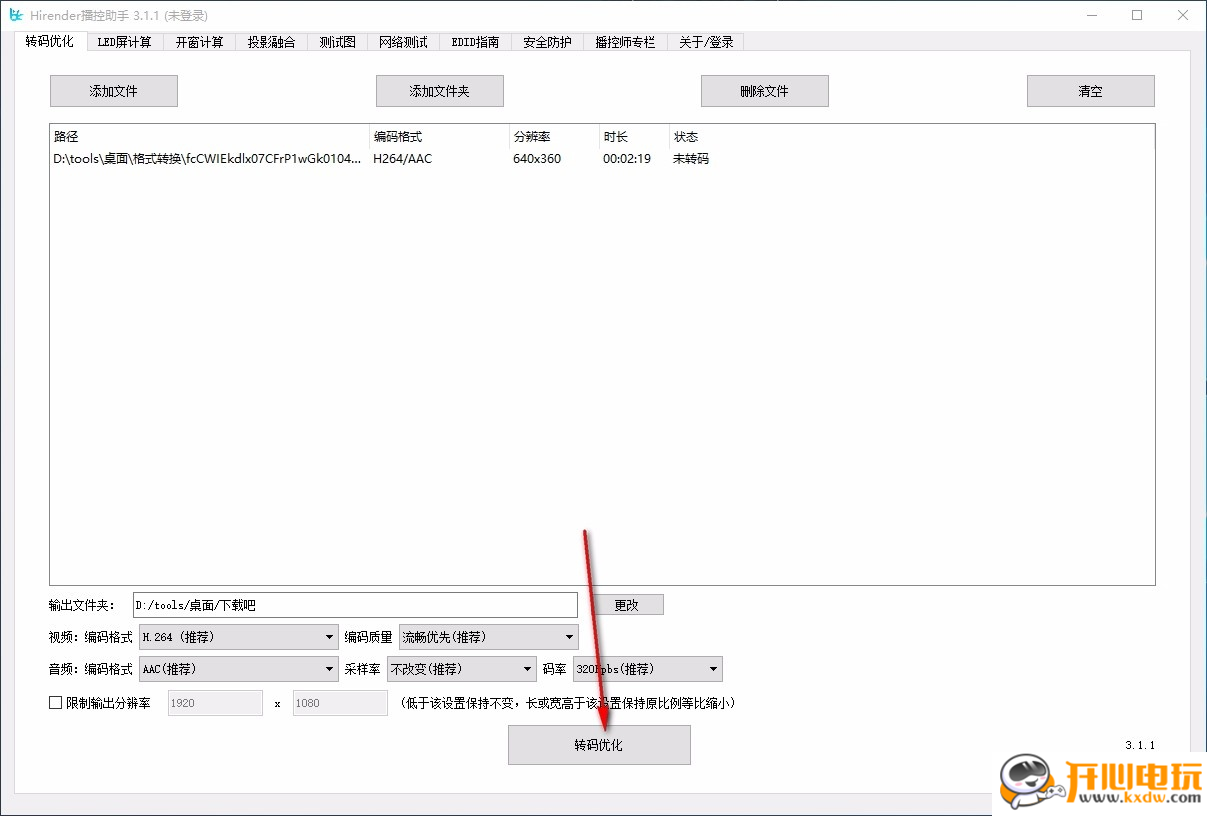The height and width of the screenshot is (816, 1207).
Task: Open the 关于/登录 tab
Action: coord(706,42)
